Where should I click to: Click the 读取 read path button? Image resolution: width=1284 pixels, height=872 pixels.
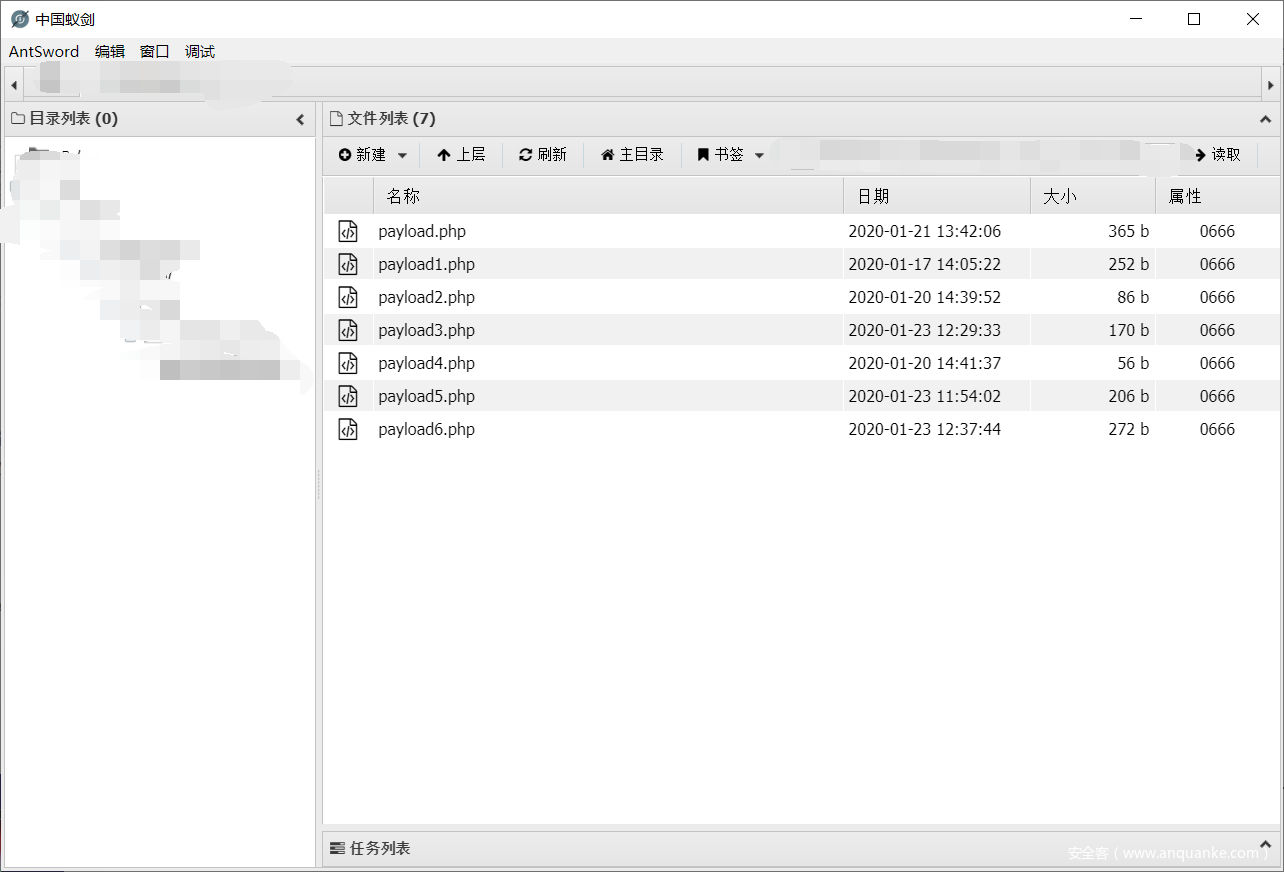tap(1217, 155)
